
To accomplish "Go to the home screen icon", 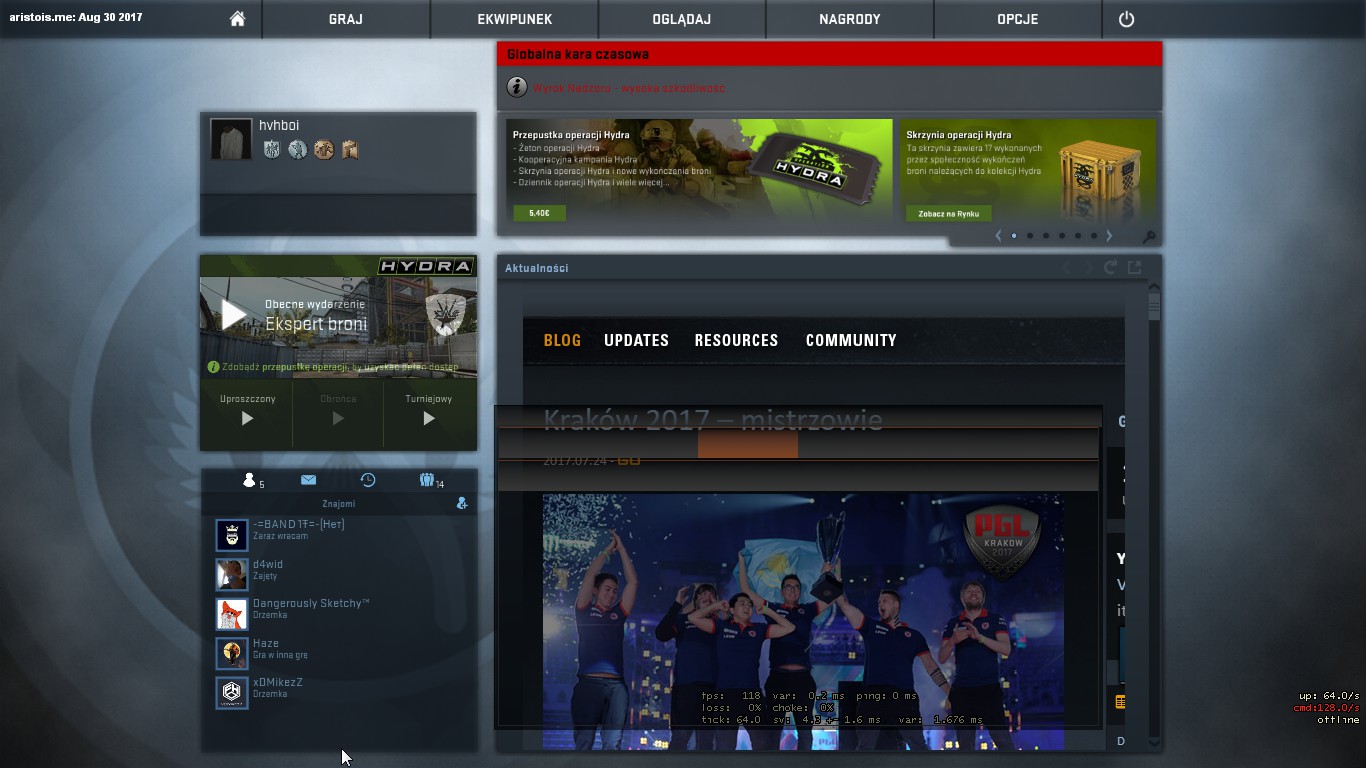I will (237, 19).
